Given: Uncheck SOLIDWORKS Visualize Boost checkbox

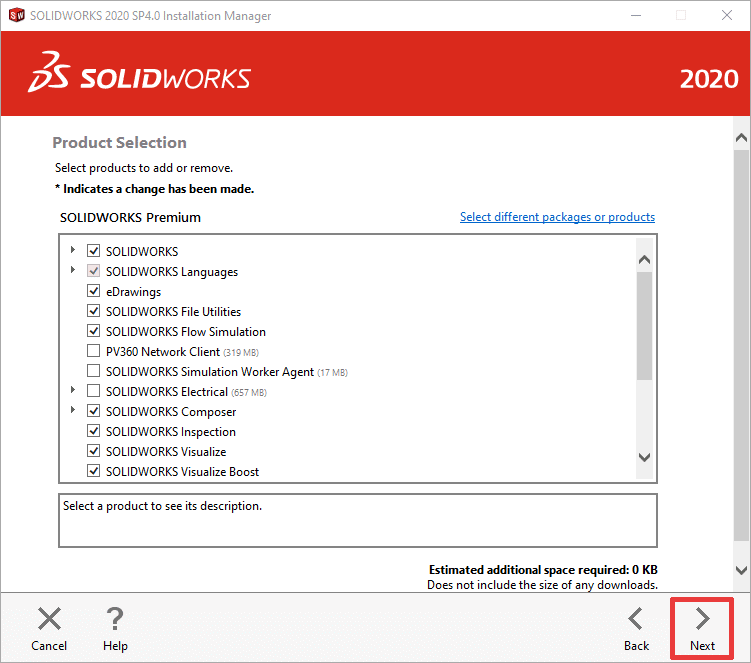Looking at the screenshot, I should coord(93,471).
